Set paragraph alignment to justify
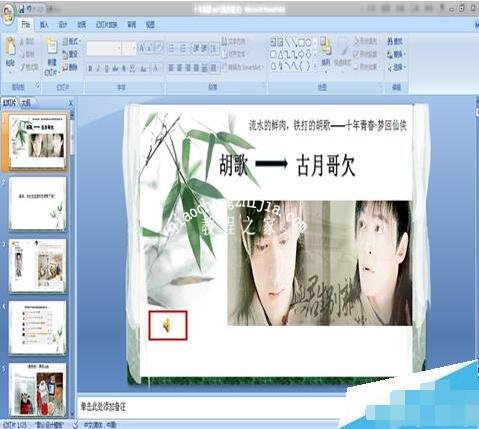The image size is (479, 429). coord(196,68)
